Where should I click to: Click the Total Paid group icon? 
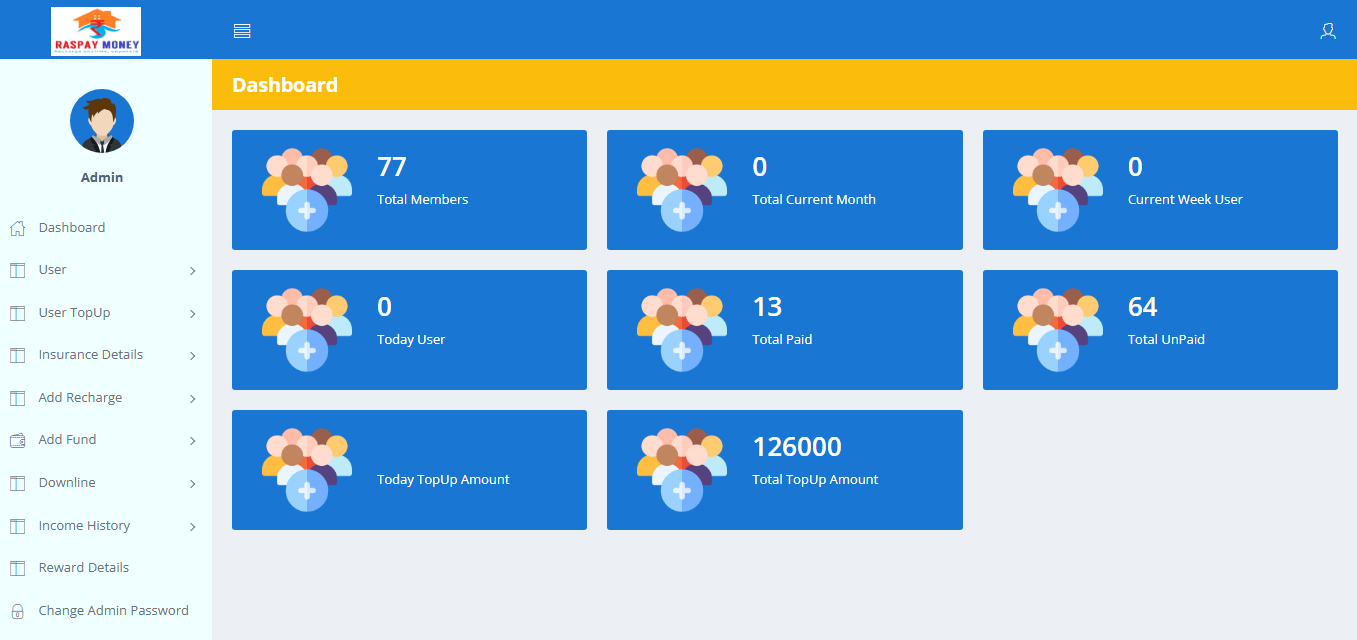coord(682,330)
